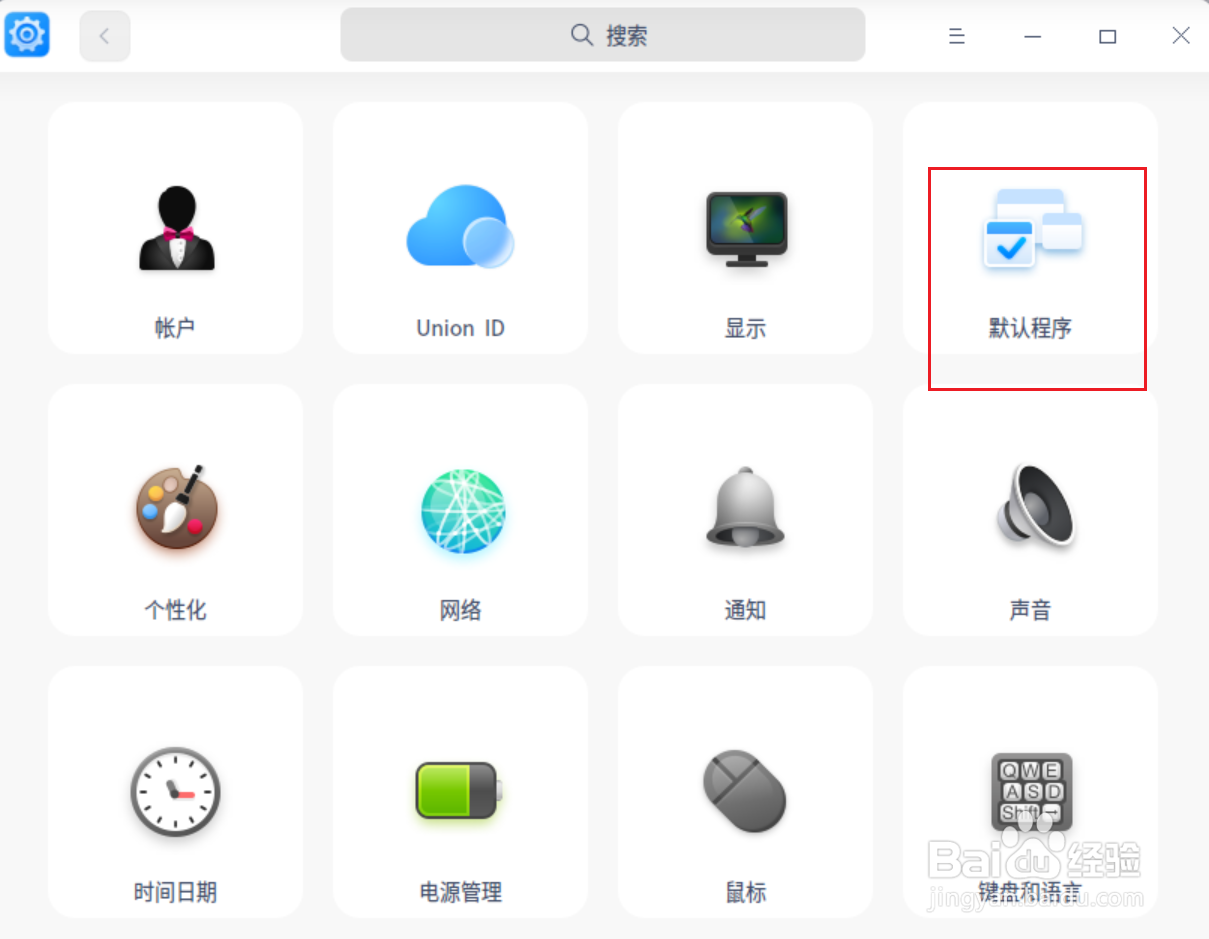The image size is (1209, 939).
Task: Click the 搜索 search field
Action: (603, 35)
